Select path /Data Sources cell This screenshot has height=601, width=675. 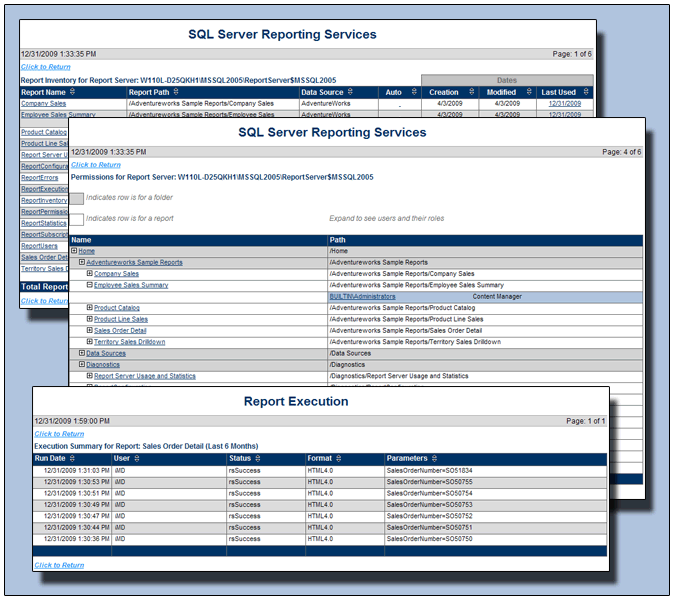click(485, 353)
